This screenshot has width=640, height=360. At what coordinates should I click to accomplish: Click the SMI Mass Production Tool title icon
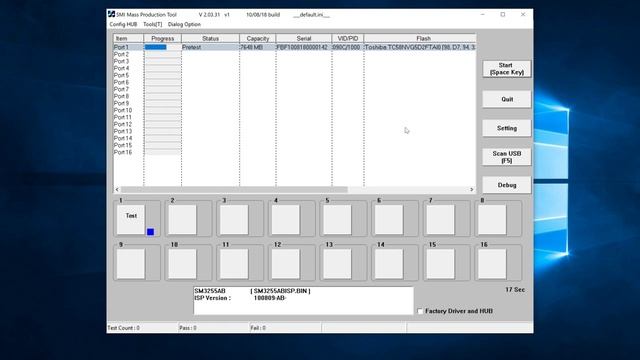[111, 14]
